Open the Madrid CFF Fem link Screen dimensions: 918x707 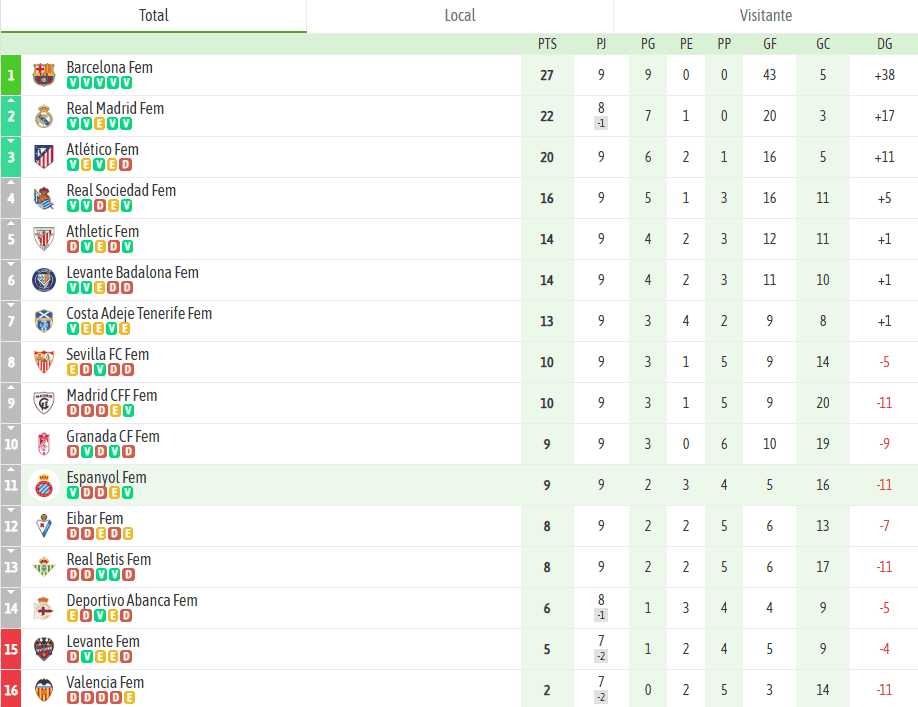(x=111, y=395)
